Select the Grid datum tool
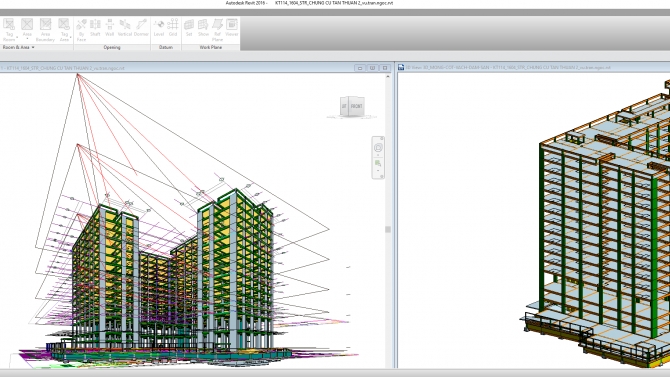 pos(173,27)
